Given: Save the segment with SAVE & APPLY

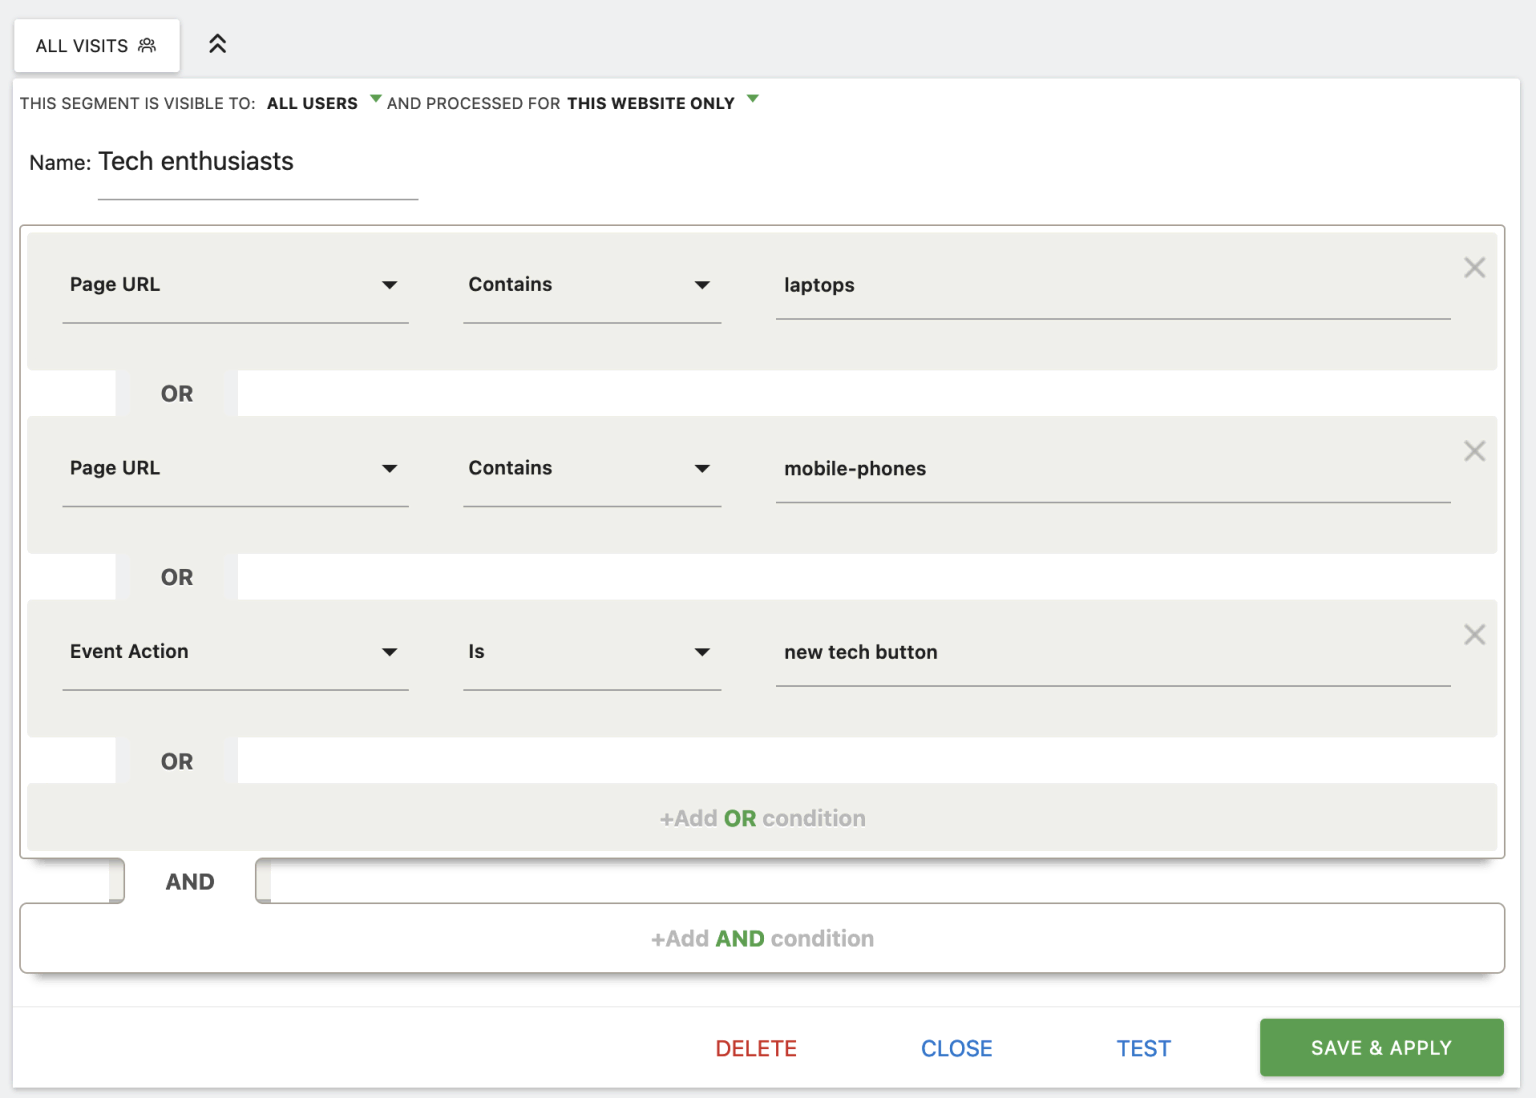Looking at the screenshot, I should 1381,1047.
